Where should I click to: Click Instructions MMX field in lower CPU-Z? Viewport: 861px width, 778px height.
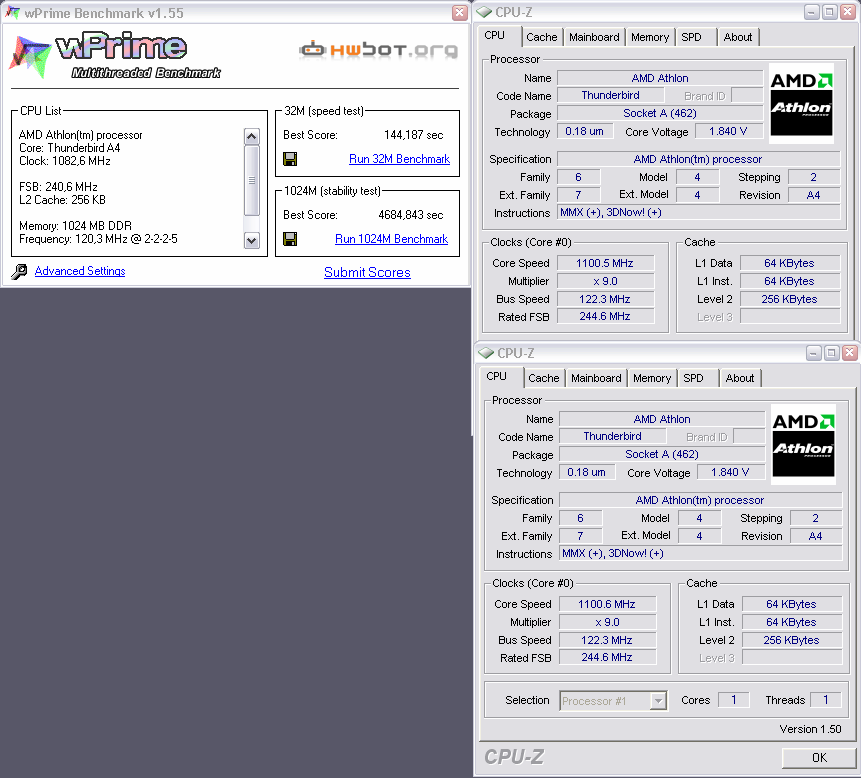[701, 553]
